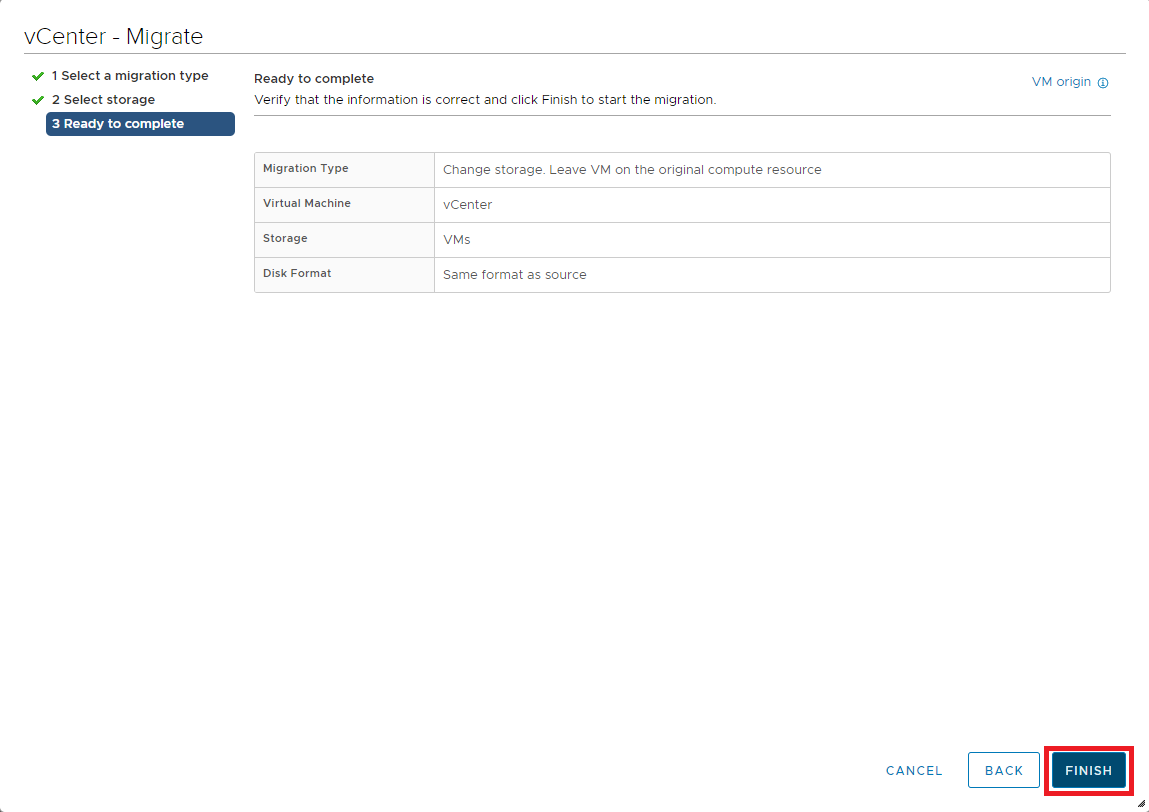Open the VM origin link

[x=1061, y=82]
